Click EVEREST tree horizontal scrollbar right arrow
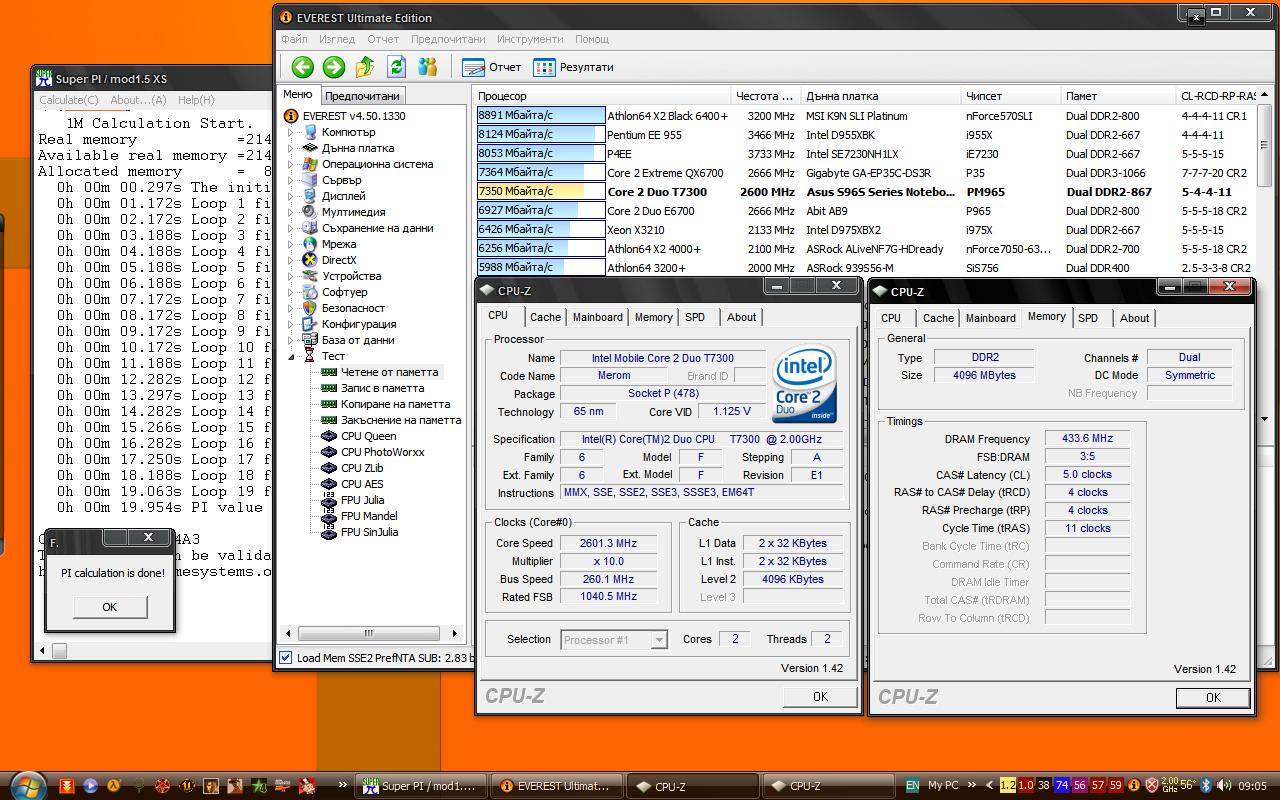The width and height of the screenshot is (1280, 800). pyautogui.click(x=454, y=633)
